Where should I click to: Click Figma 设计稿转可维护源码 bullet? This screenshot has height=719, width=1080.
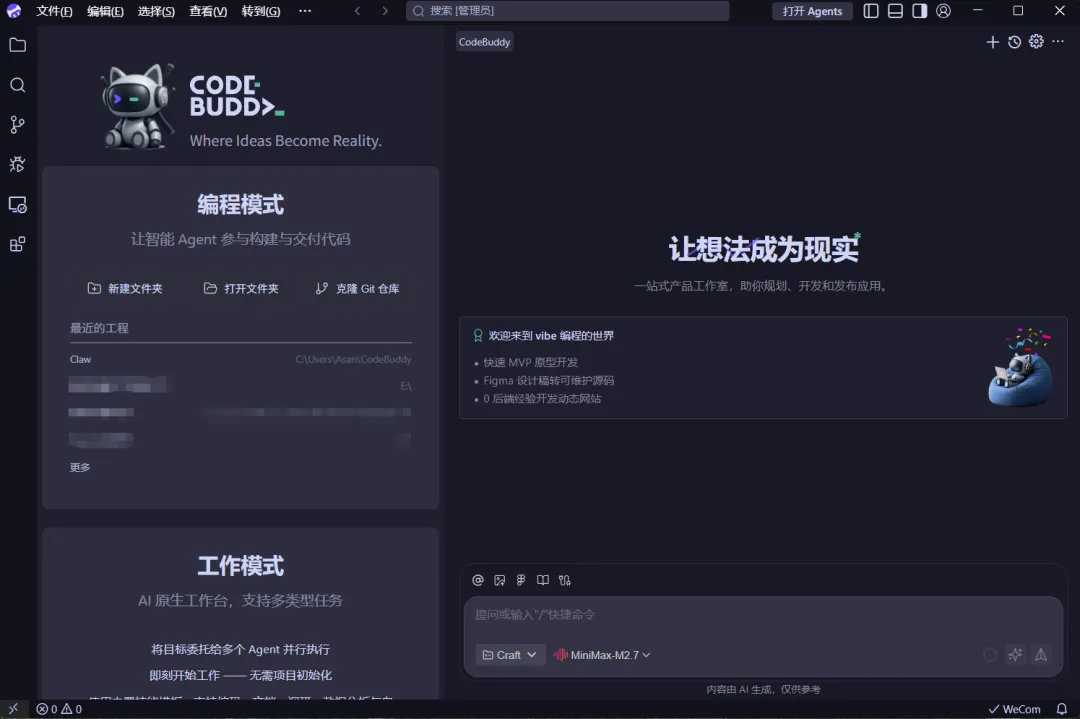coord(548,381)
